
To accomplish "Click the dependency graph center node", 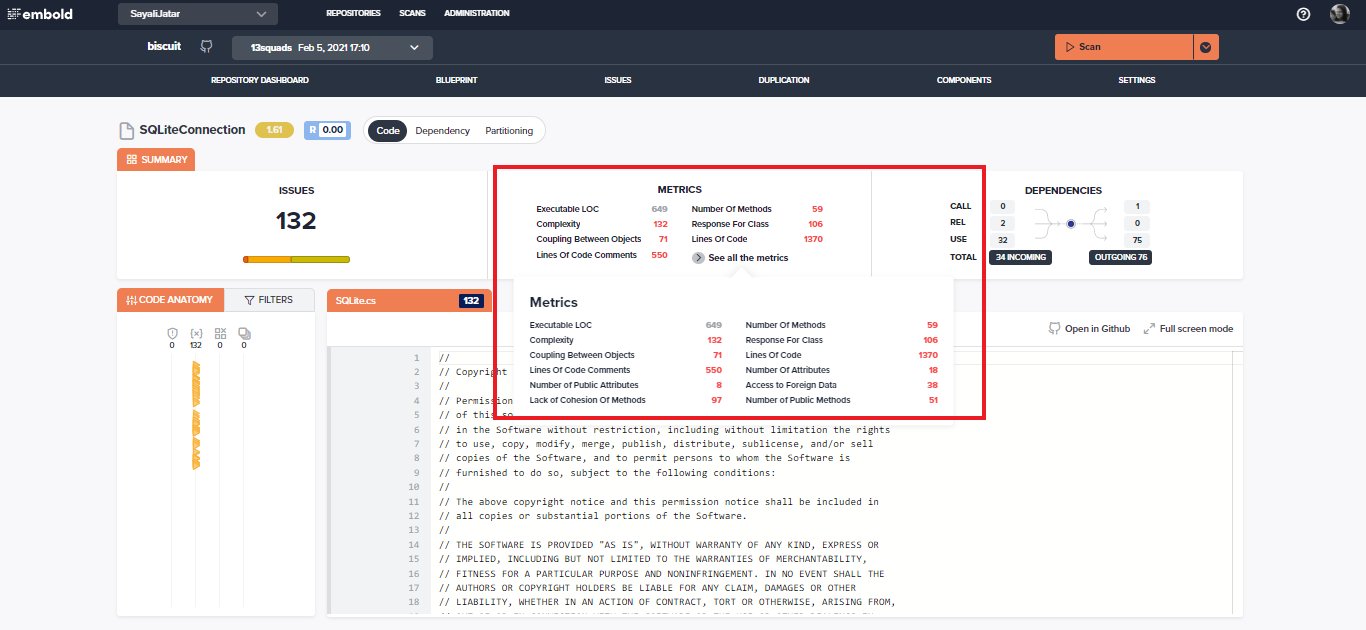I will pyautogui.click(x=1071, y=223).
